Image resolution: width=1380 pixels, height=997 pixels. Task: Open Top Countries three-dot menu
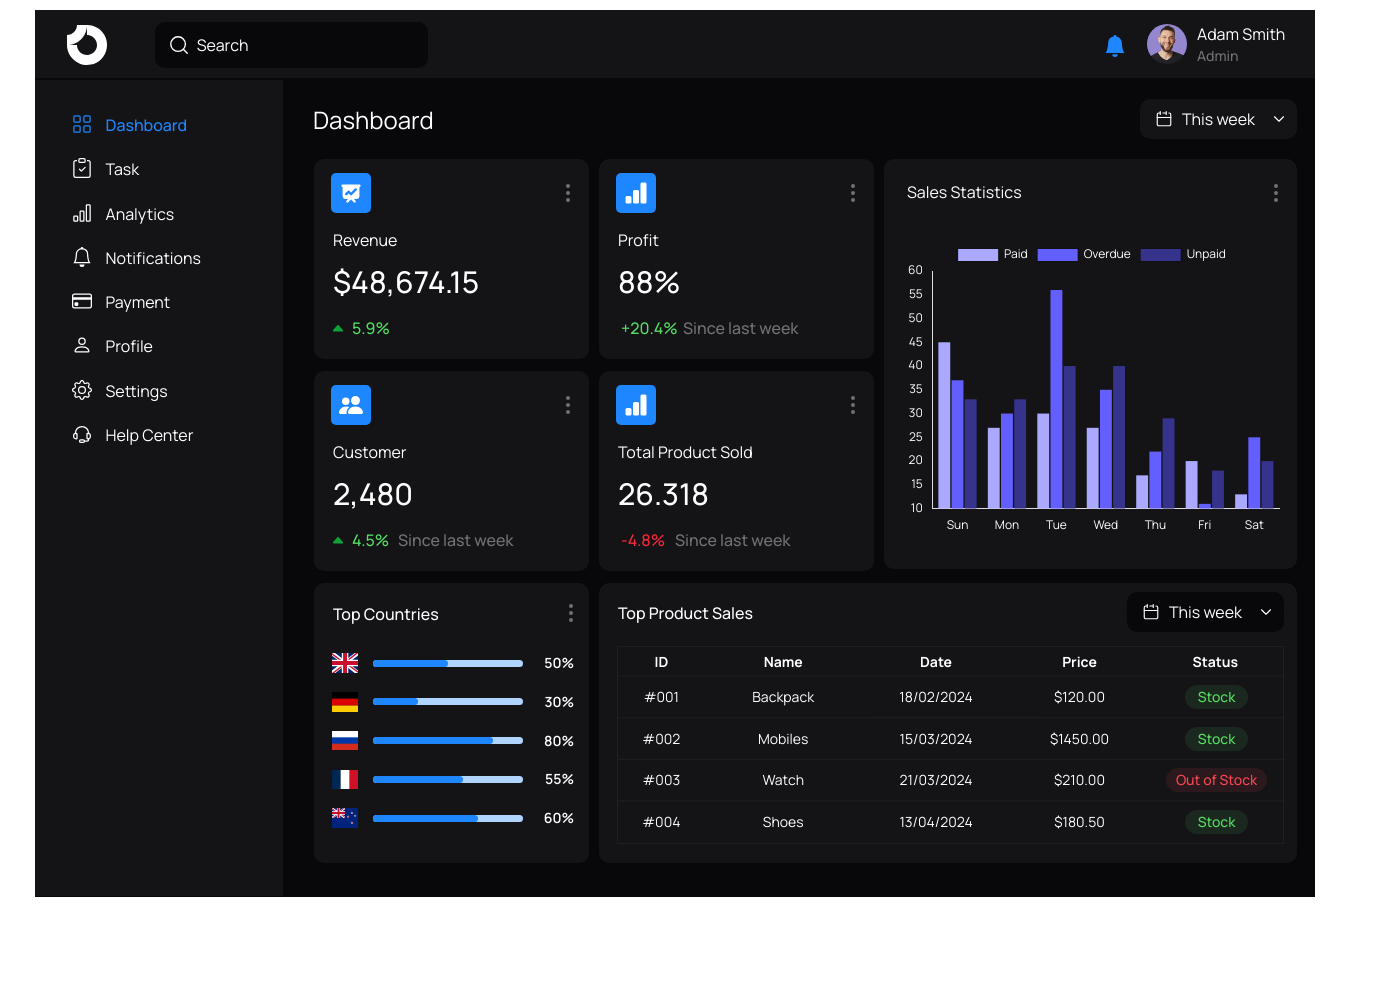point(570,613)
